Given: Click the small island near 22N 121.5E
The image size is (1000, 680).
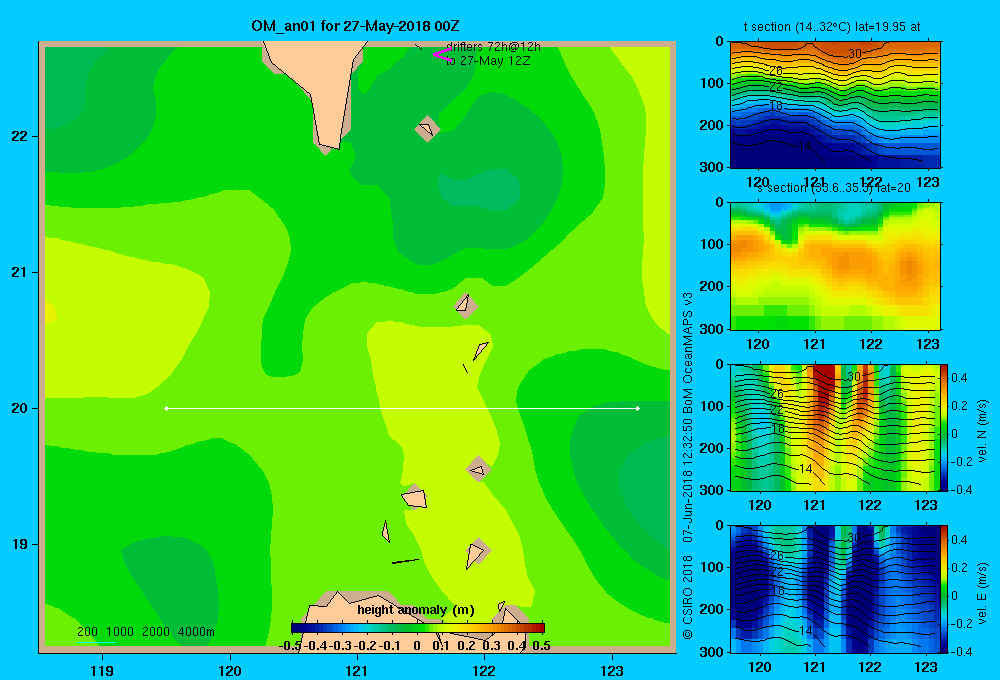Looking at the screenshot, I should 427,129.
